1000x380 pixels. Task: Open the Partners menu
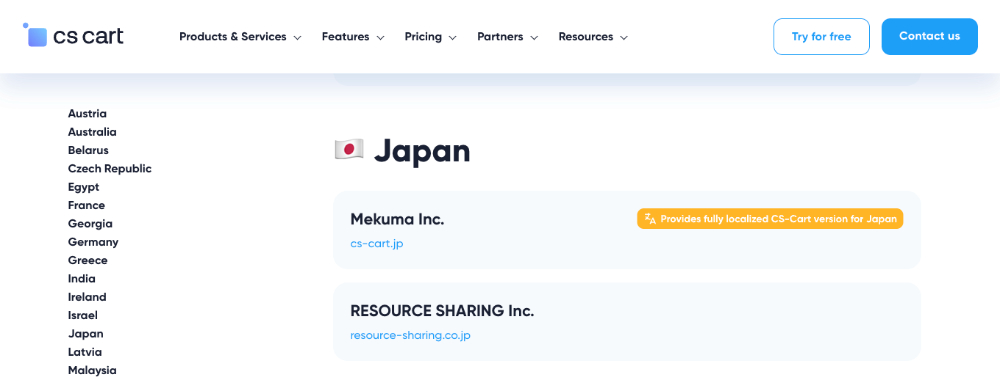[x=508, y=37]
